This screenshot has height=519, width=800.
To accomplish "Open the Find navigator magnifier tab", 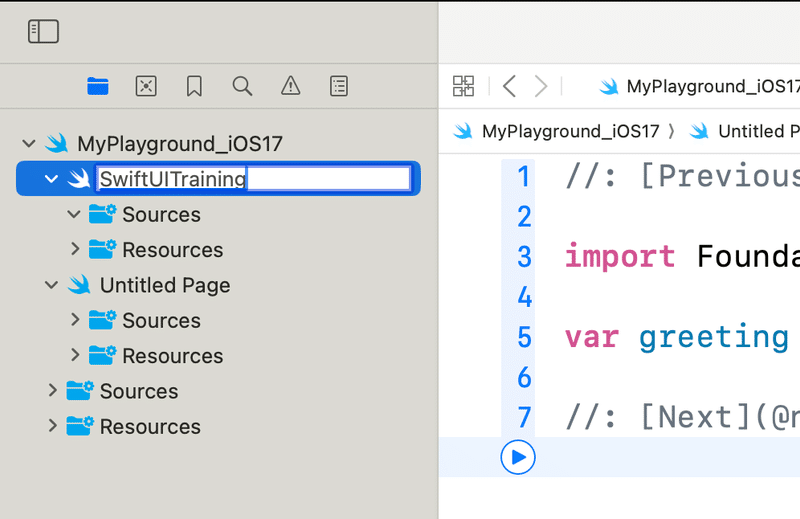I will point(242,86).
